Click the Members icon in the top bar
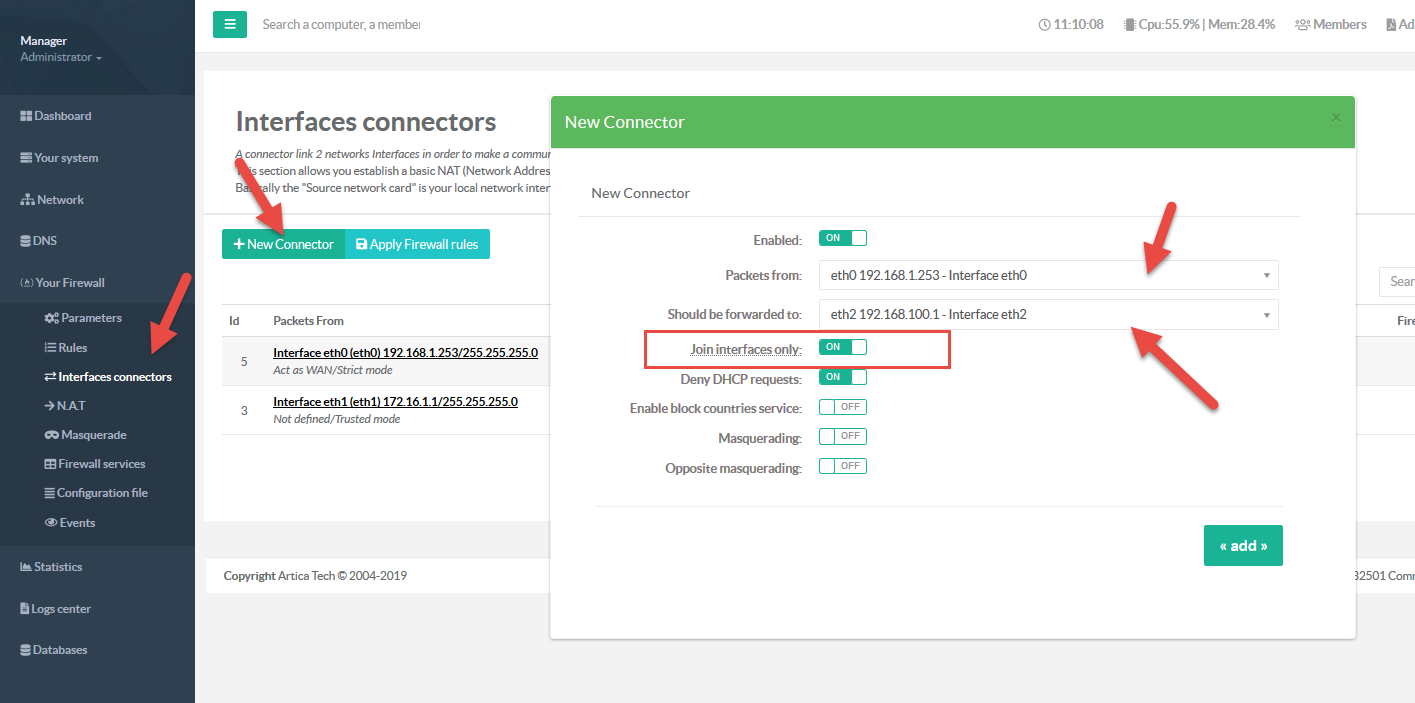 [x=1302, y=24]
